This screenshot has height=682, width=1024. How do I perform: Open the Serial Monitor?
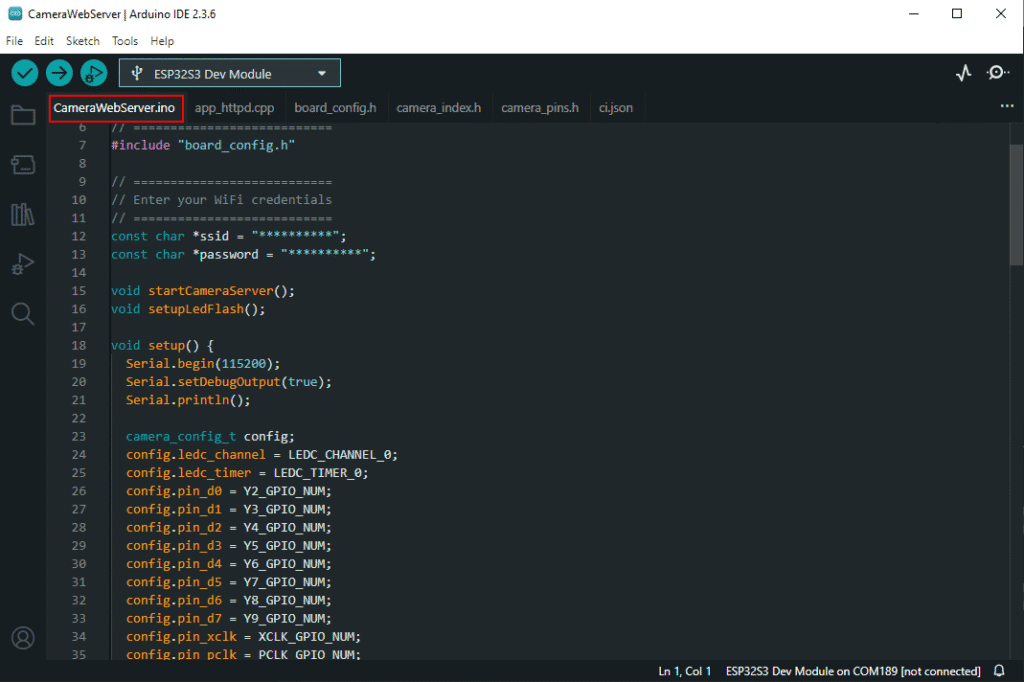pyautogui.click(x=997, y=73)
